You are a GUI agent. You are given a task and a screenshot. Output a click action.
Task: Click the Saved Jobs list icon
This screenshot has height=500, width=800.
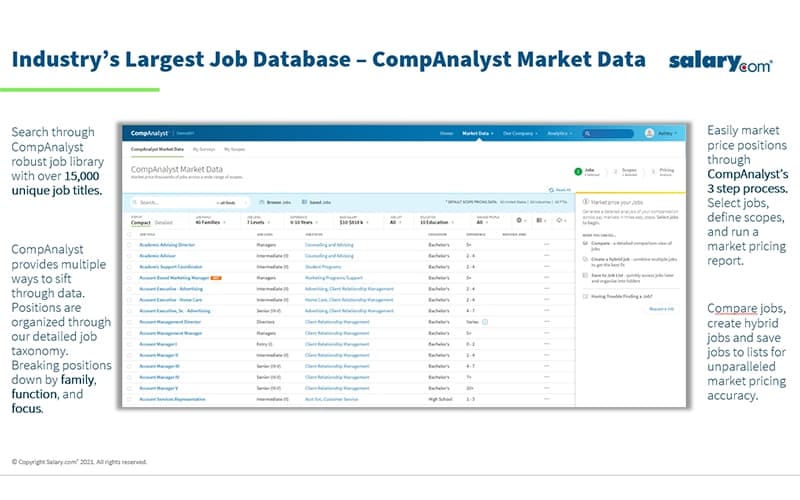pyautogui.click(x=305, y=203)
